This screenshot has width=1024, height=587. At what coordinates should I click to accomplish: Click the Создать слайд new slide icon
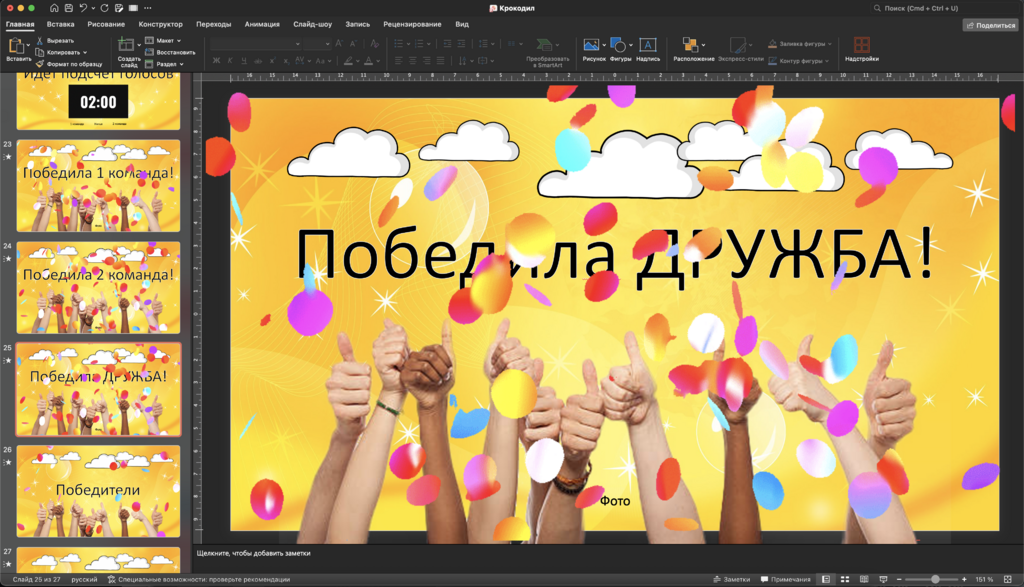(x=126, y=45)
